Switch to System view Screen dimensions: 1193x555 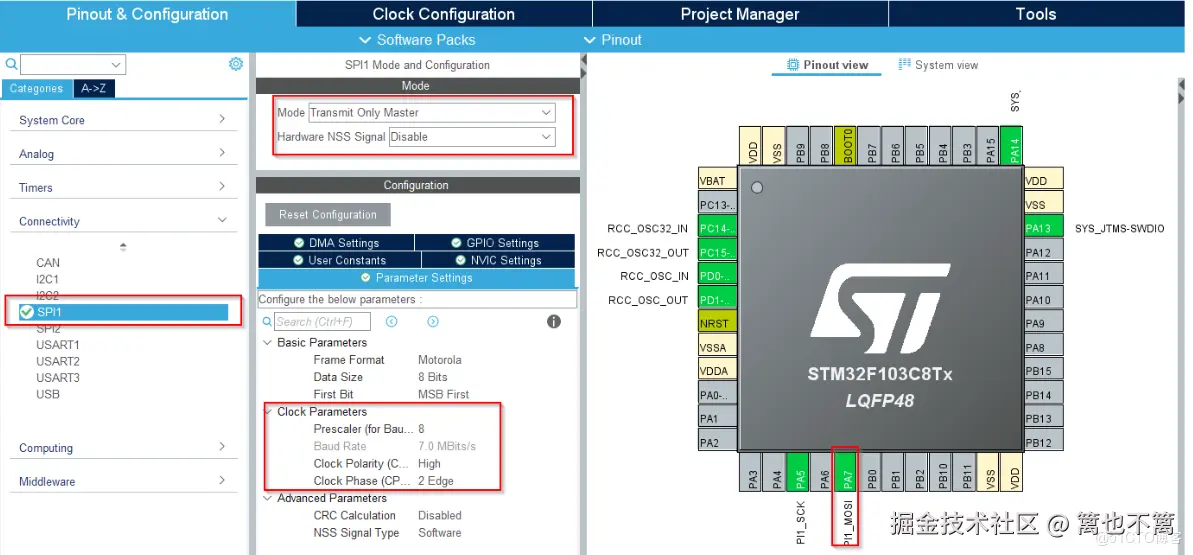(938, 65)
